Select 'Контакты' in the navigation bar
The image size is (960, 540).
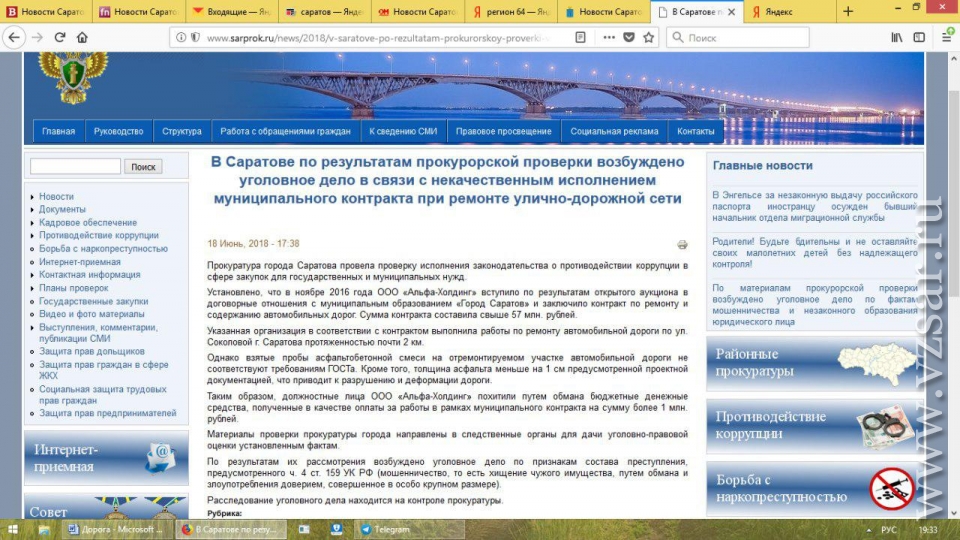(696, 131)
